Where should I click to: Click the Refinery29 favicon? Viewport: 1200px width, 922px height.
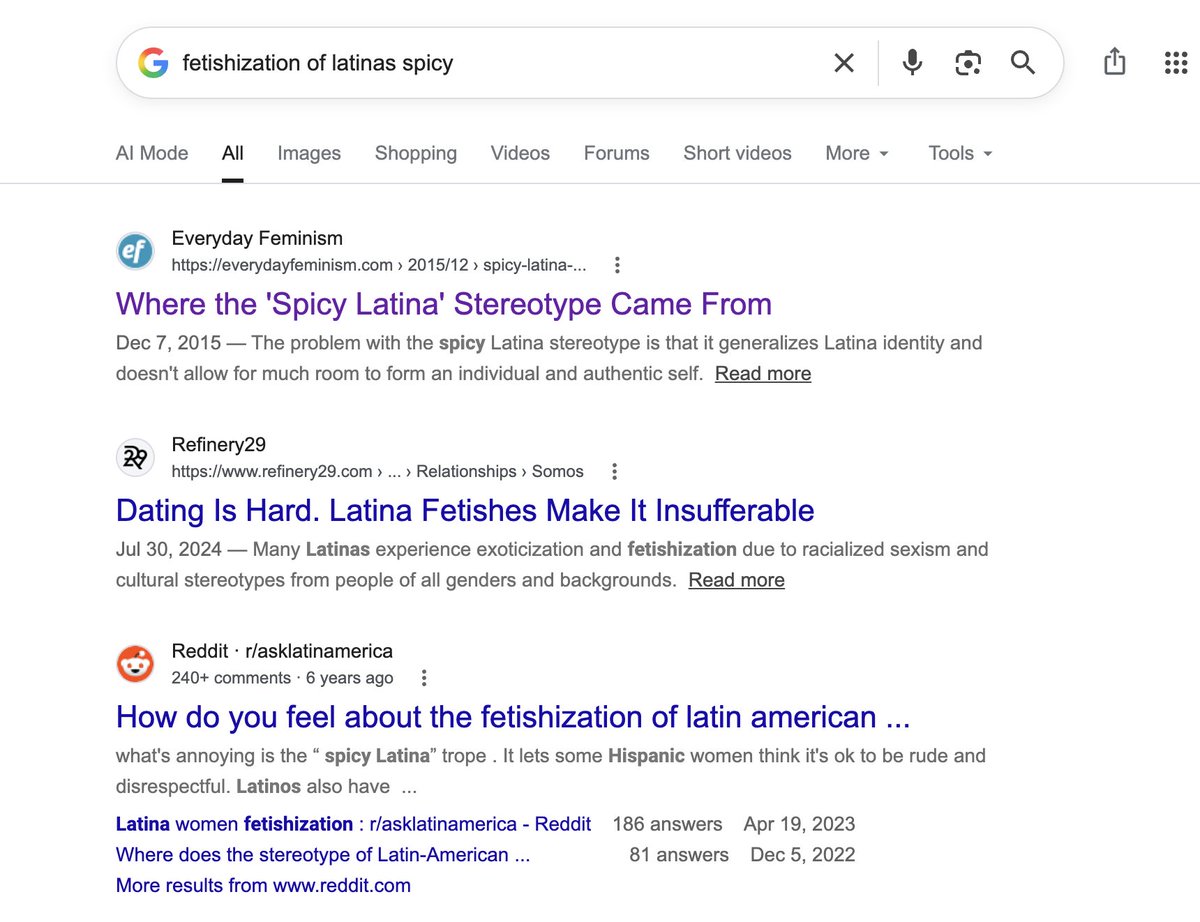135,457
